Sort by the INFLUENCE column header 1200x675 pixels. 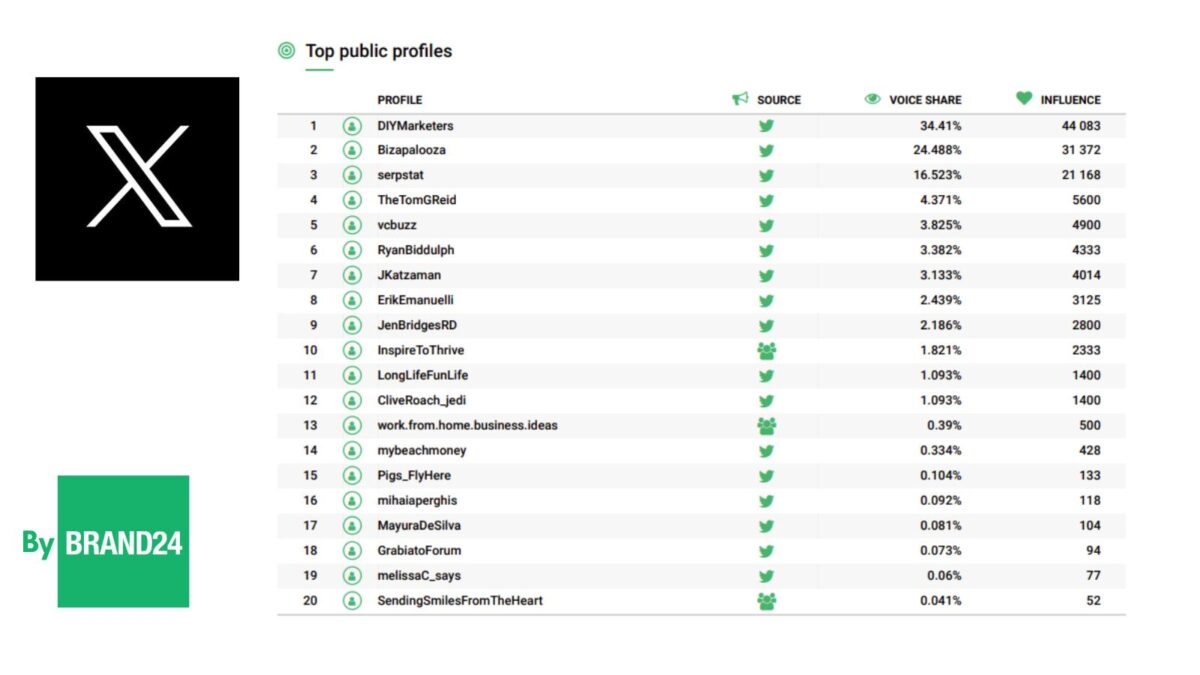click(x=1070, y=100)
